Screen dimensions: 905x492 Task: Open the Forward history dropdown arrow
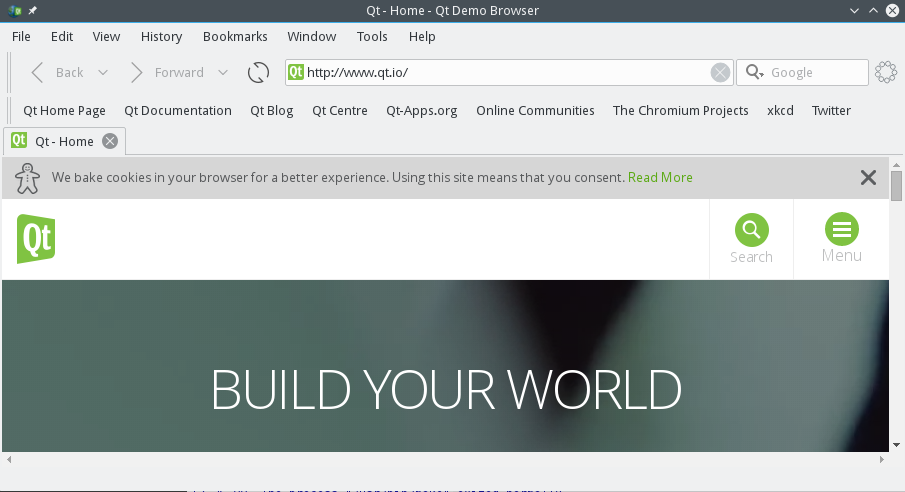(223, 73)
